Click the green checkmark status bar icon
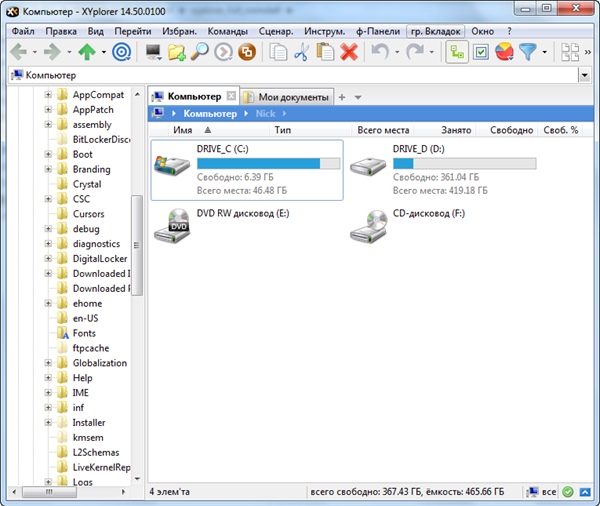600x506 pixels. click(567, 492)
